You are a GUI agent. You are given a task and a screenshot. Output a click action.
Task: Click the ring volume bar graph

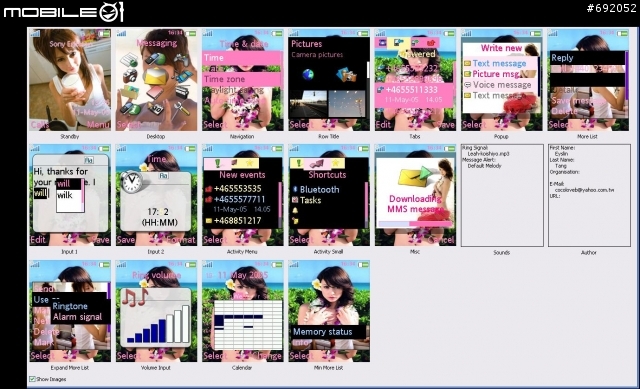click(158, 324)
